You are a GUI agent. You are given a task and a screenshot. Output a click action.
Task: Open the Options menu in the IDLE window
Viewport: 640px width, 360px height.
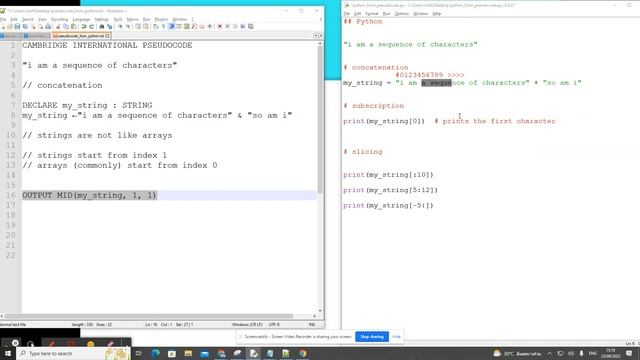coord(402,13)
